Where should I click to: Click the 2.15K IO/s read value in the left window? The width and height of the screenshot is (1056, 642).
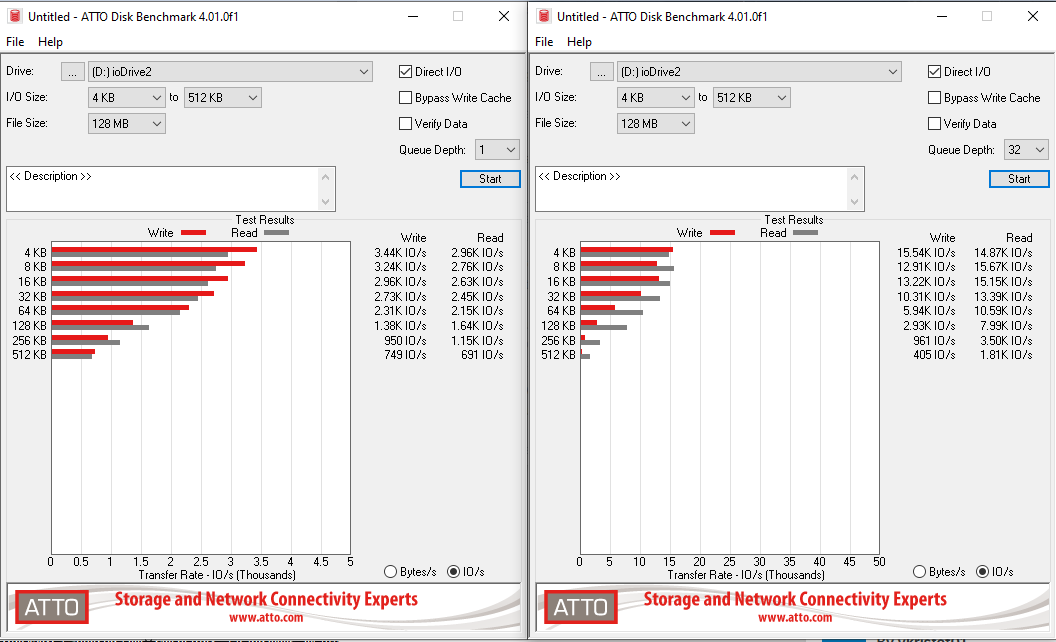click(477, 311)
